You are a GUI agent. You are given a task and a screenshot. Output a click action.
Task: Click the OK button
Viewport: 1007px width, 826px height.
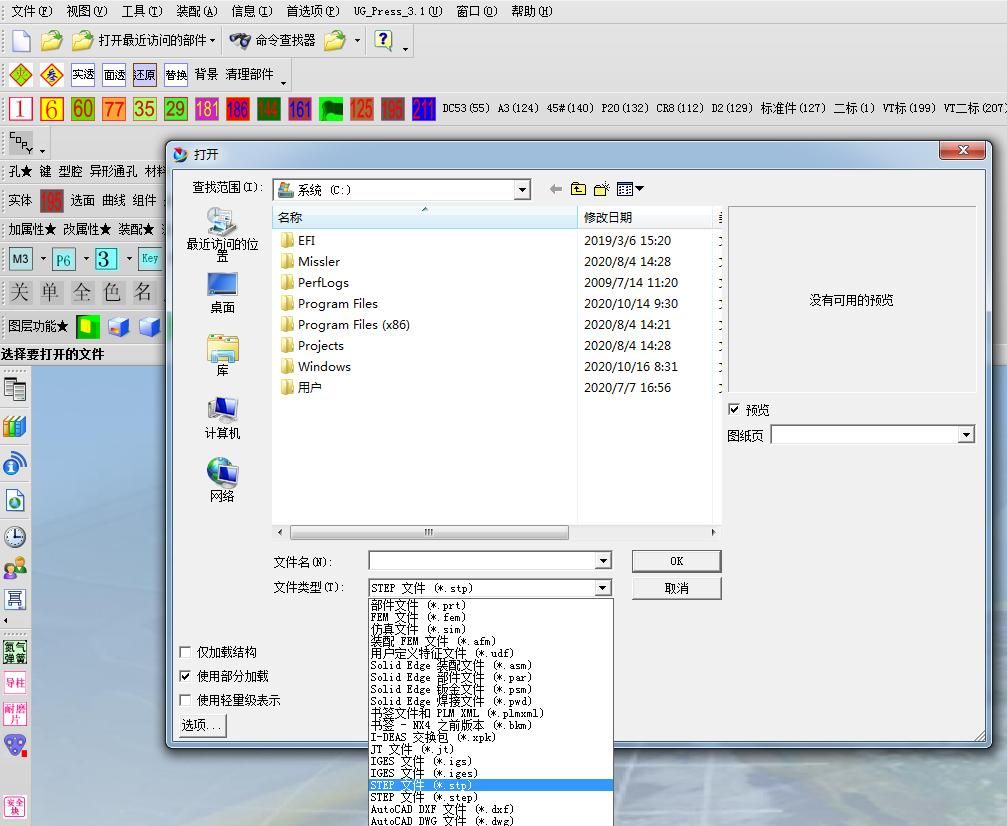[676, 561]
